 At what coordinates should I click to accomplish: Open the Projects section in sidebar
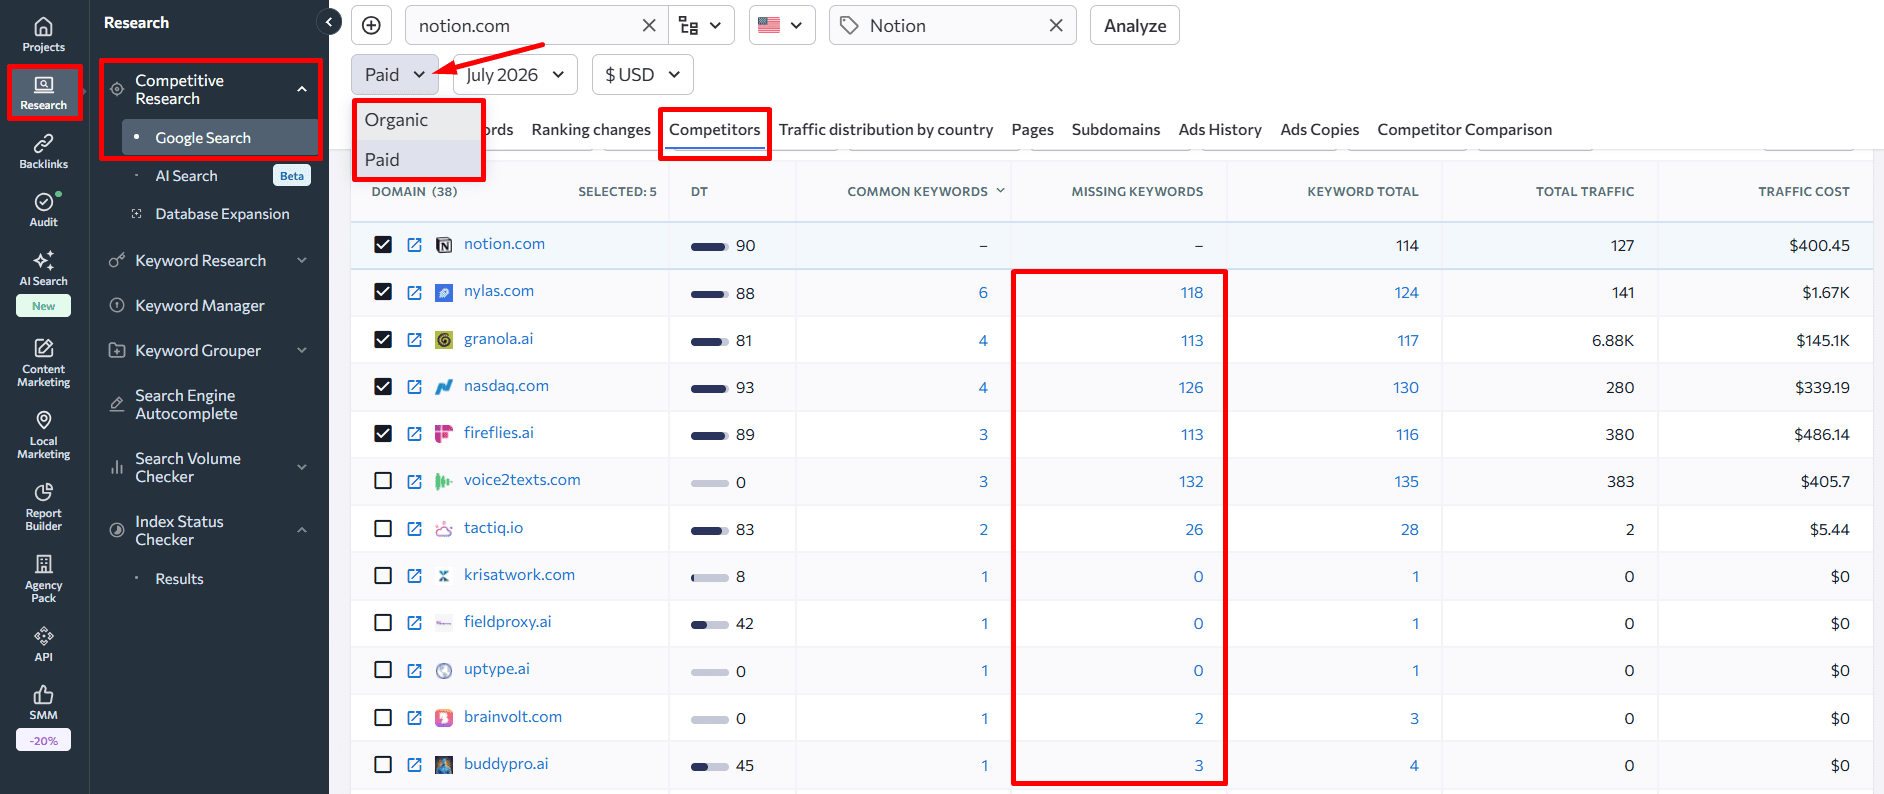(44, 34)
